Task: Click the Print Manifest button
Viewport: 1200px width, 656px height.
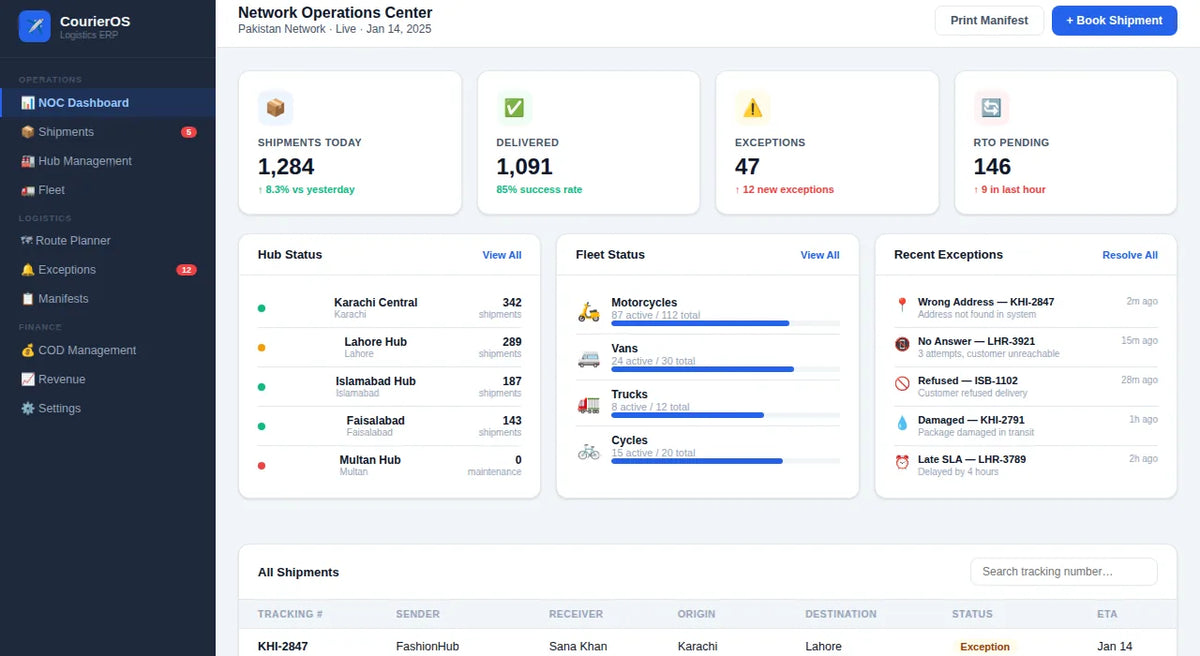Action: pos(989,21)
